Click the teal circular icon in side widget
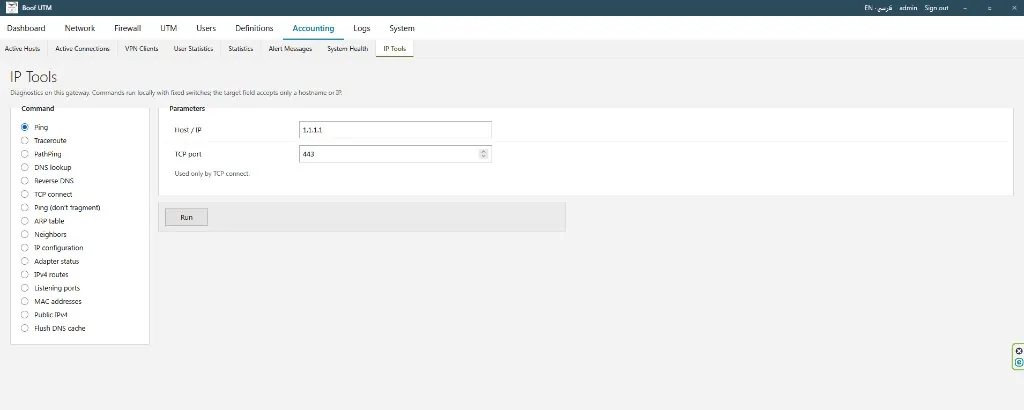Viewport: 1024px width, 410px height. (1019, 362)
